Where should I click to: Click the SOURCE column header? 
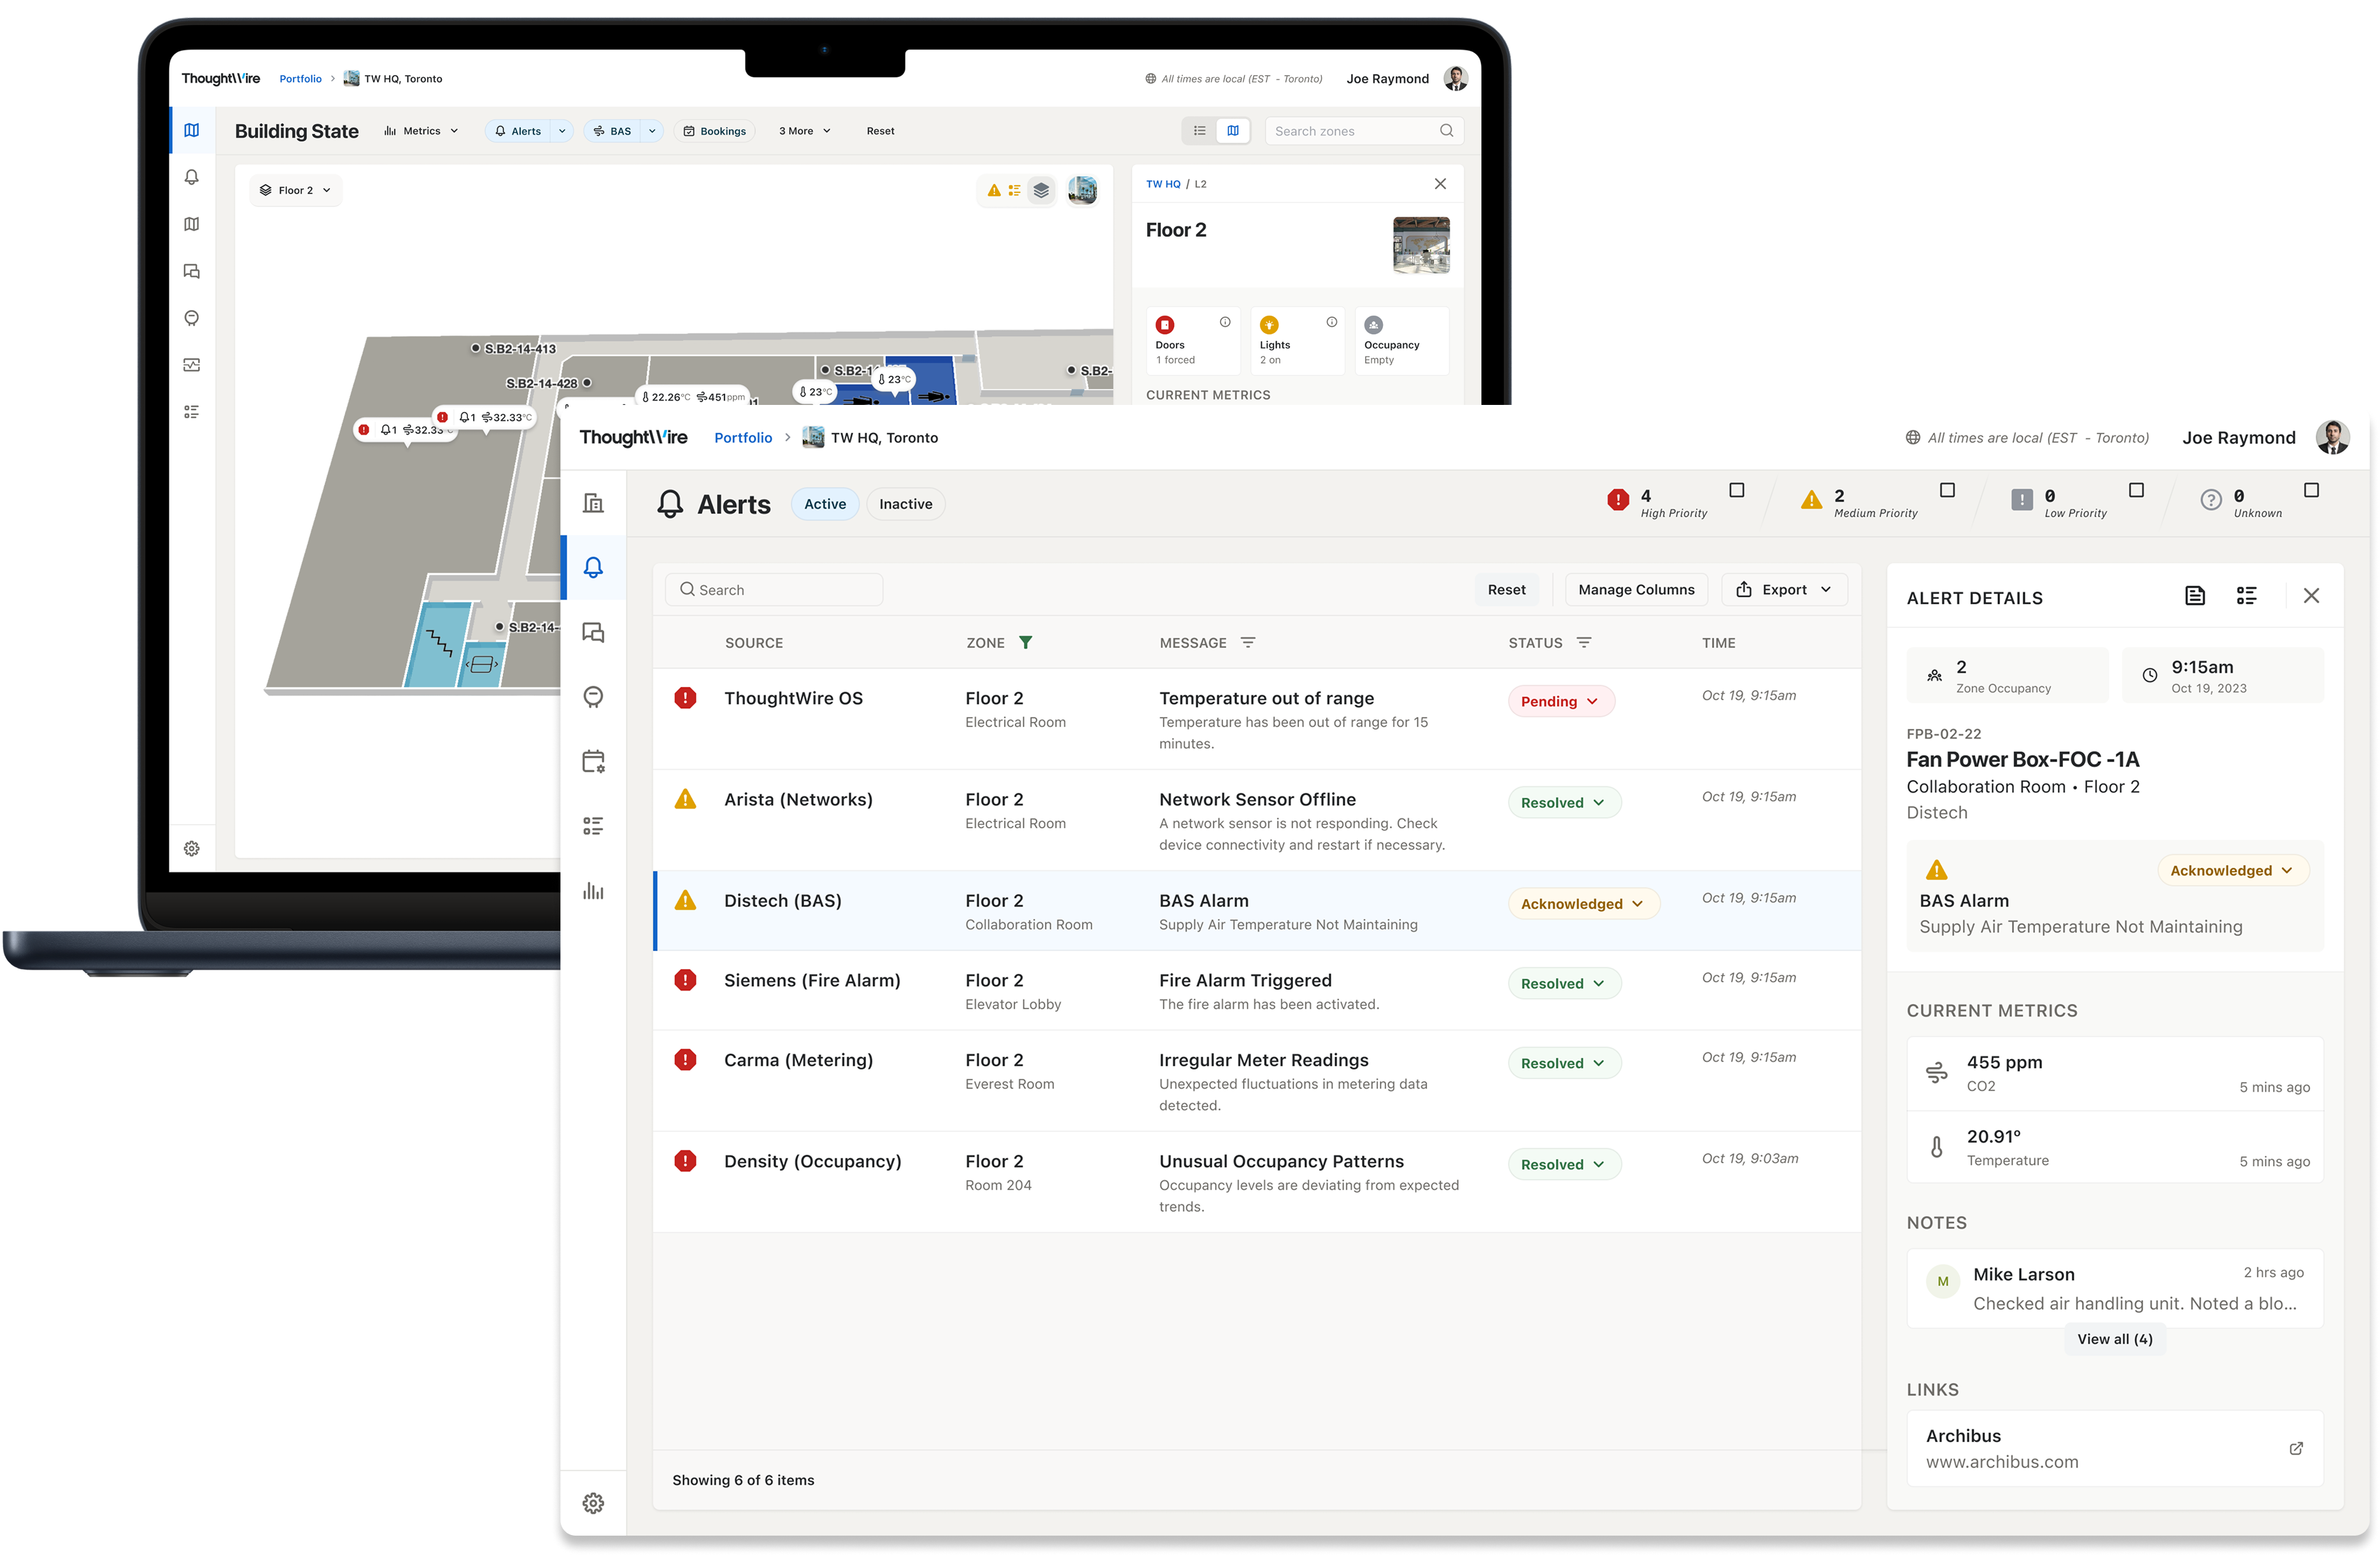[x=754, y=642]
